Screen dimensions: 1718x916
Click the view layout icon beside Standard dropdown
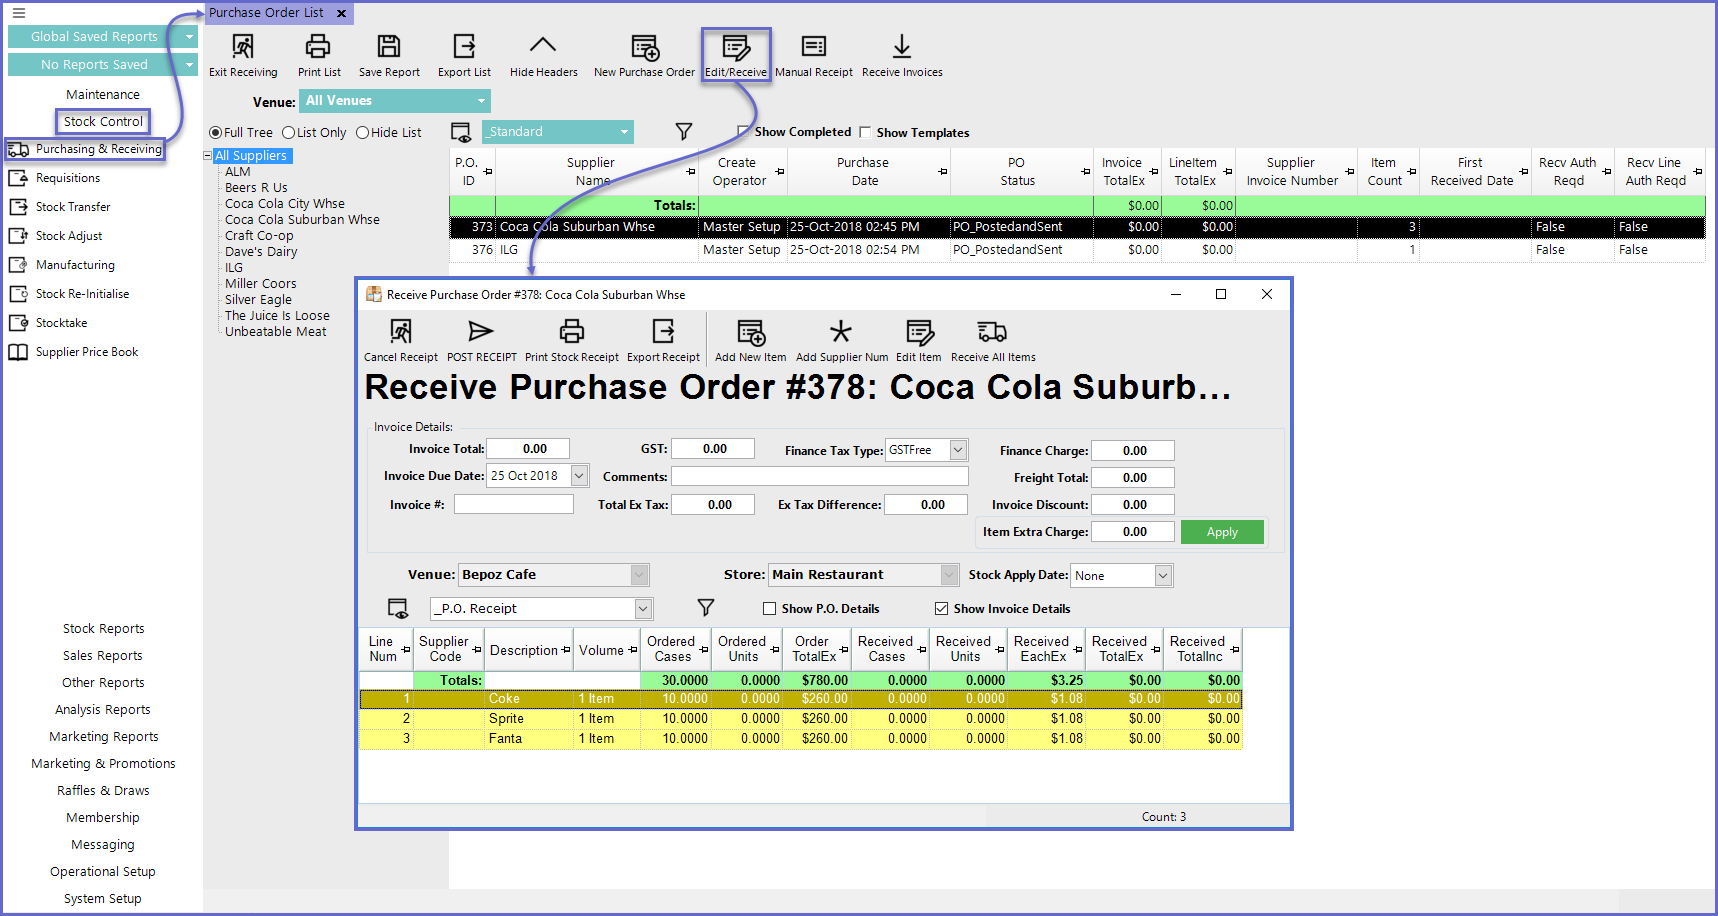pyautogui.click(x=461, y=132)
